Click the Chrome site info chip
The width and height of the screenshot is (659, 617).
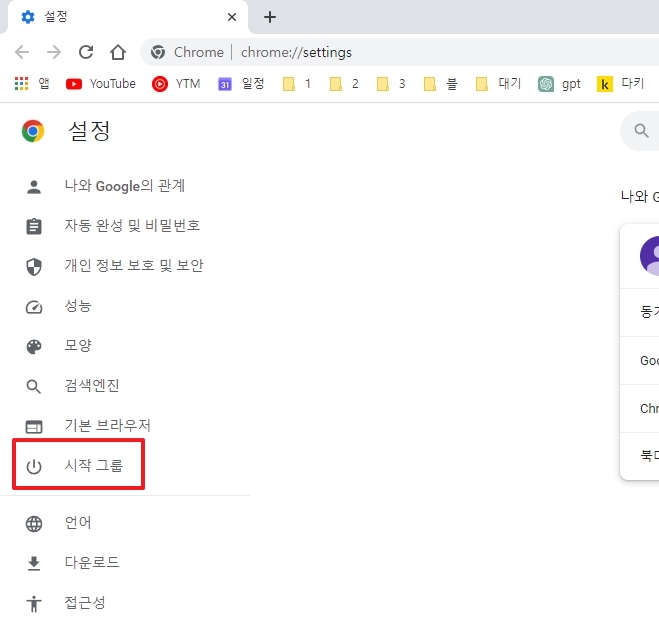pos(187,52)
